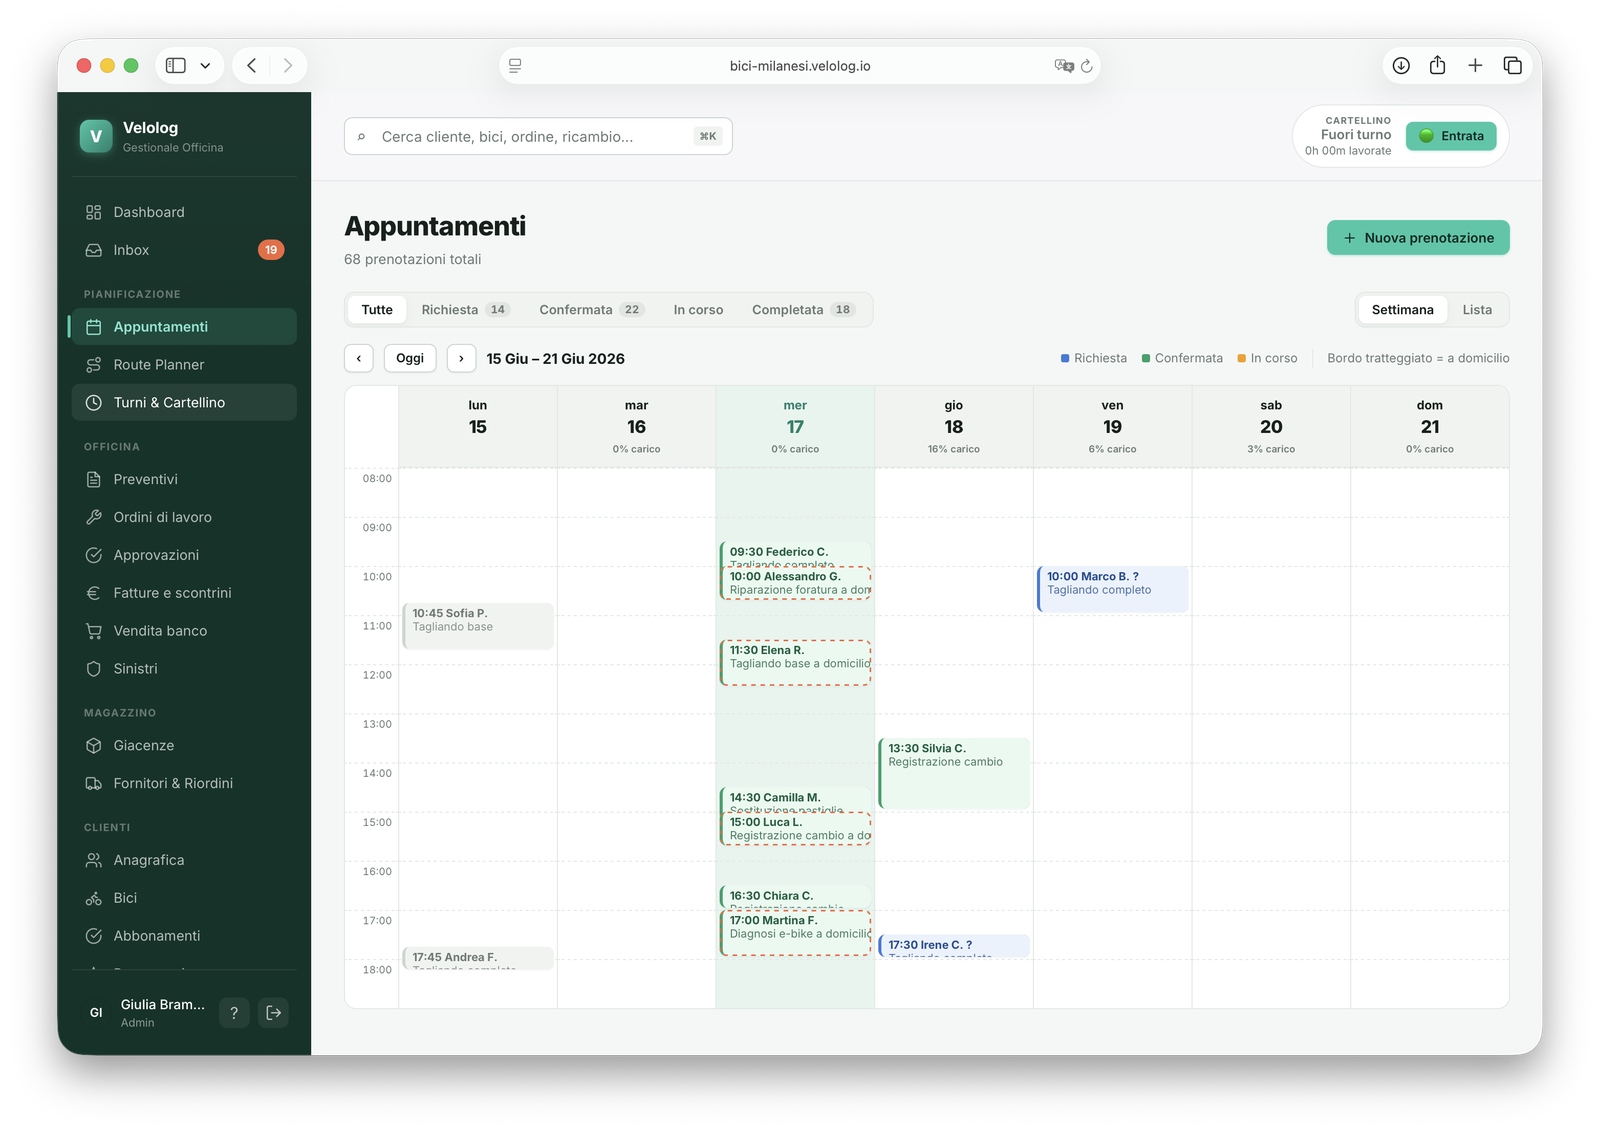Filter by Richiesta tab

(x=465, y=310)
